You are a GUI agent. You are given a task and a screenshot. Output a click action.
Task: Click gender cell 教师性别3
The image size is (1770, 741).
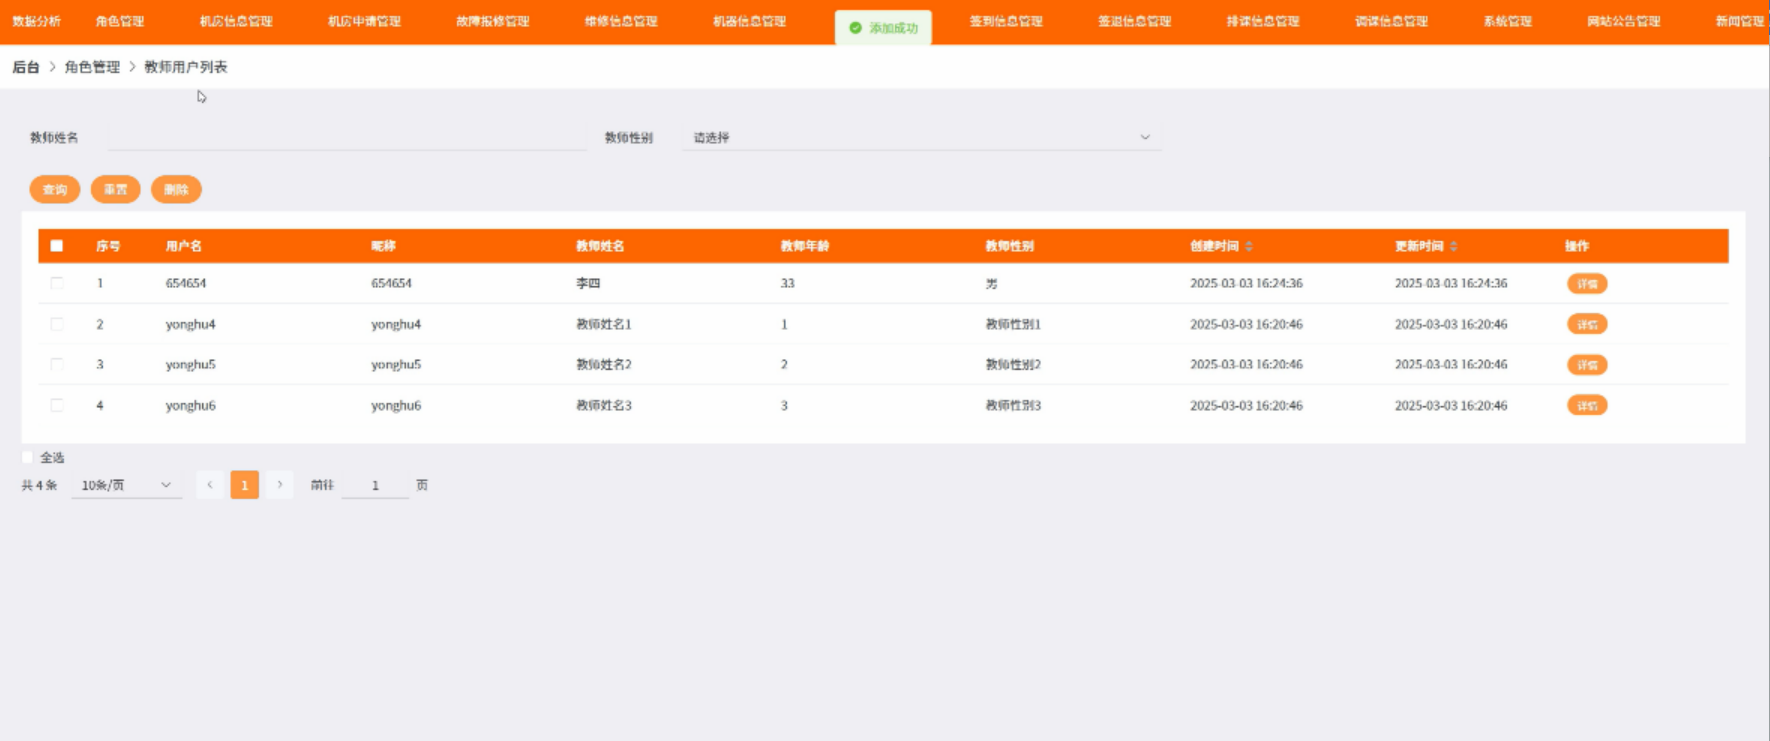click(x=1013, y=405)
